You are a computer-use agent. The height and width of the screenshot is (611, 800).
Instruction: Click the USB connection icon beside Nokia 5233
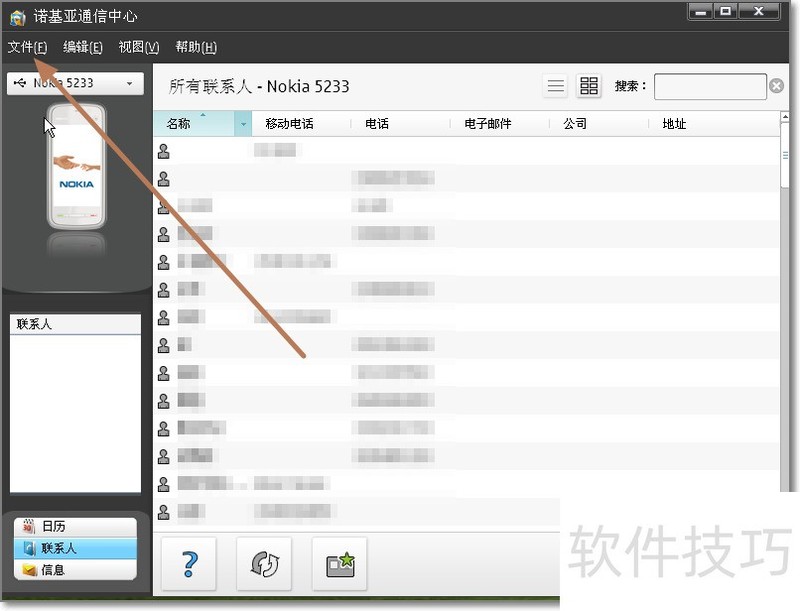(20, 83)
